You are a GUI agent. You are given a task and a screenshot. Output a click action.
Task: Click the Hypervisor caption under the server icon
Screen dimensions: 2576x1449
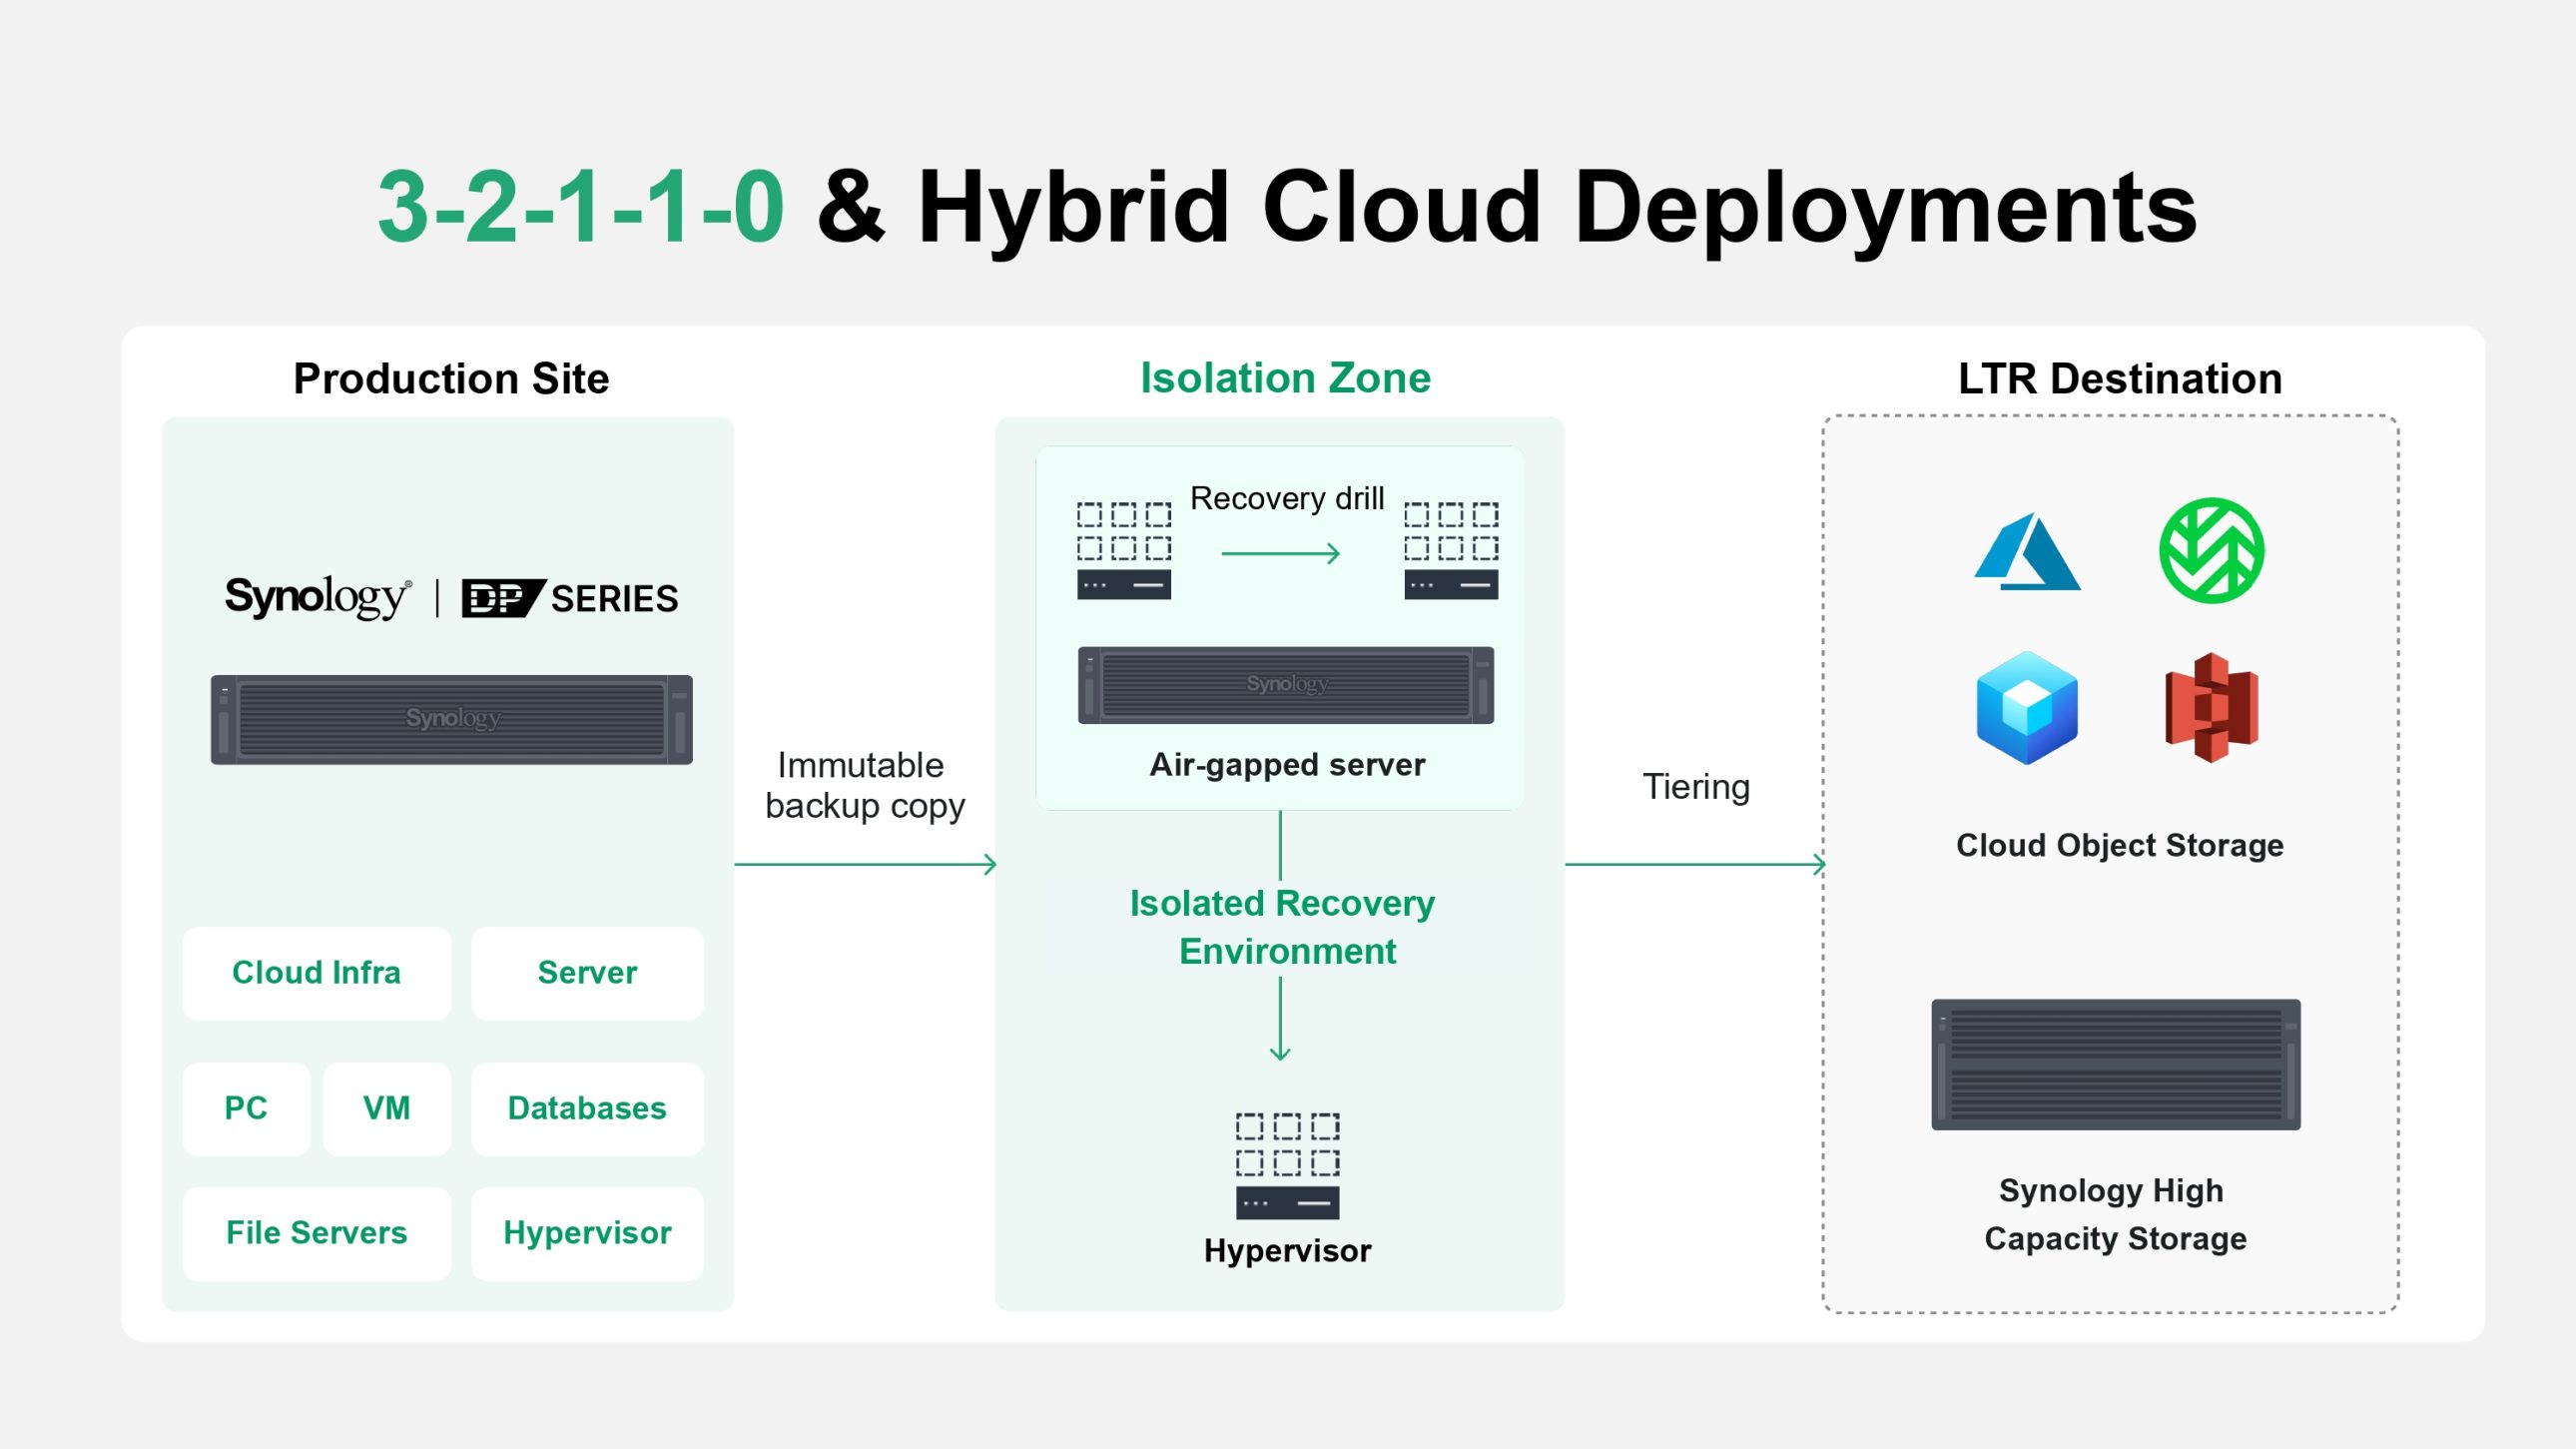1287,1251
